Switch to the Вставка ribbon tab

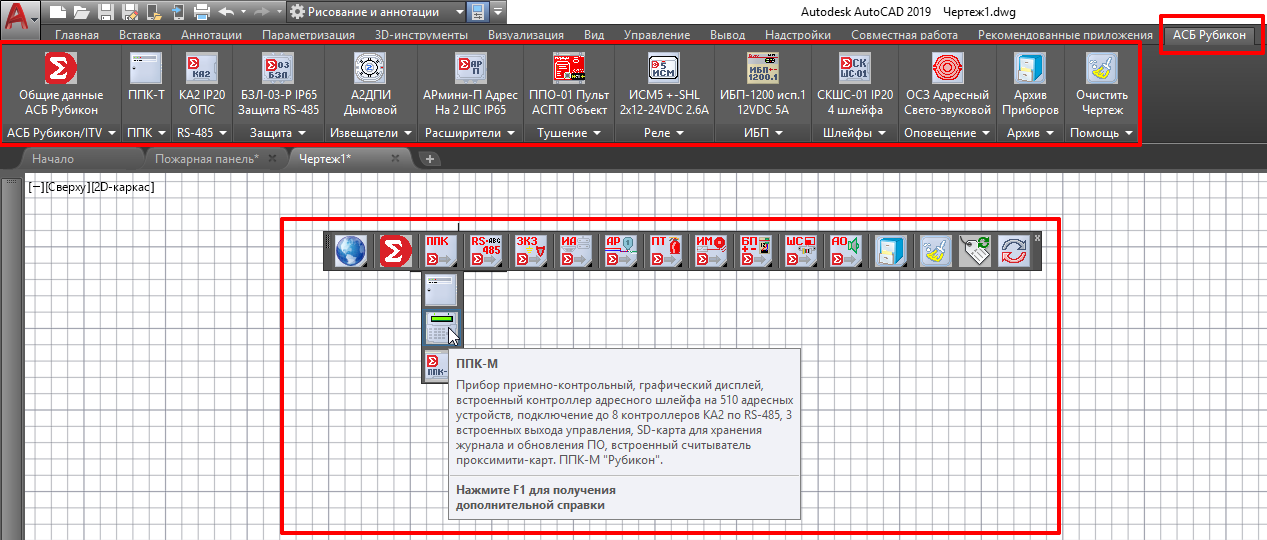coord(140,35)
